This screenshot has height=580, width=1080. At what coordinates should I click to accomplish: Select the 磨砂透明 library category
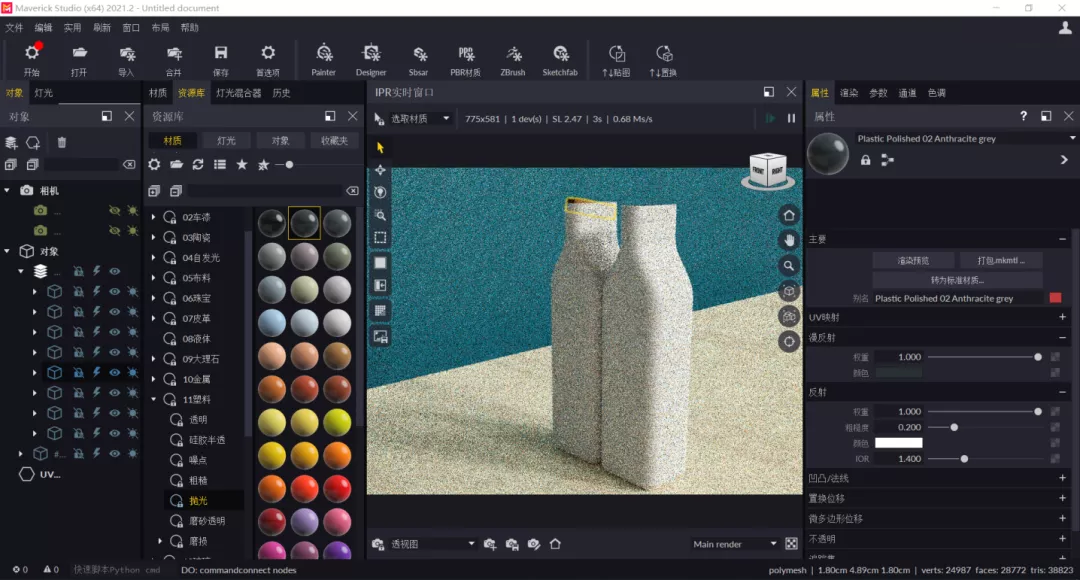(207, 521)
